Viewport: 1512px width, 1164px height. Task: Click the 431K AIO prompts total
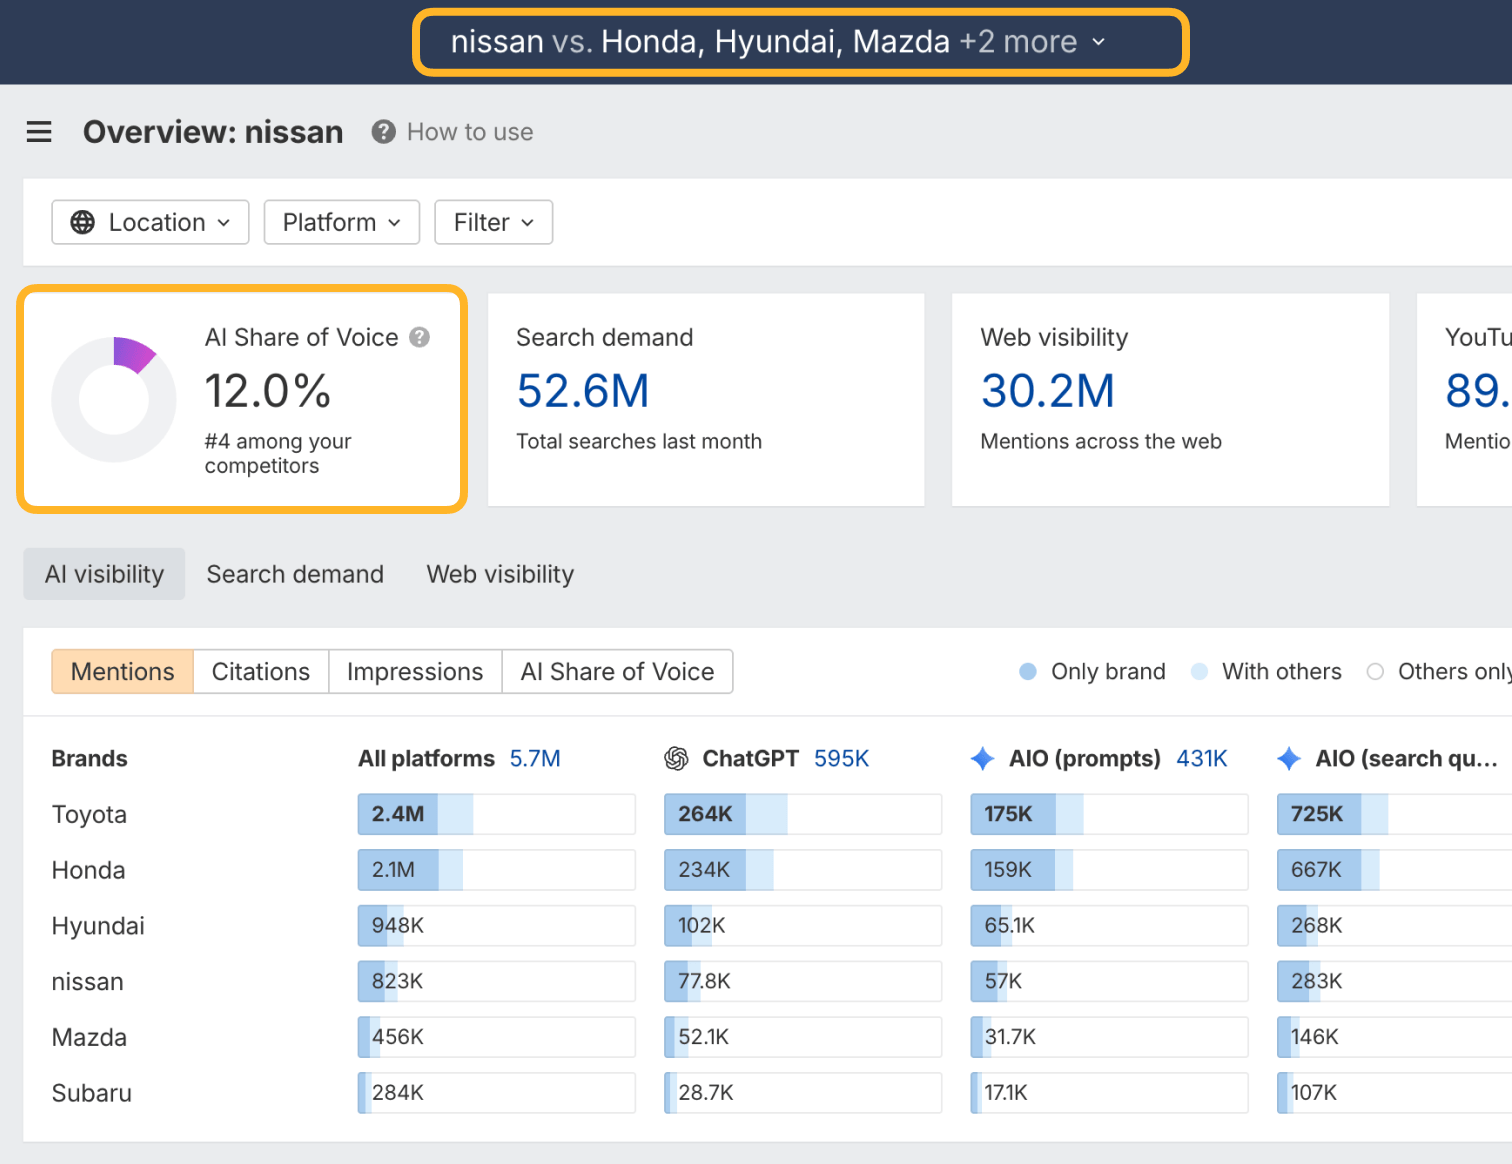point(1202,759)
